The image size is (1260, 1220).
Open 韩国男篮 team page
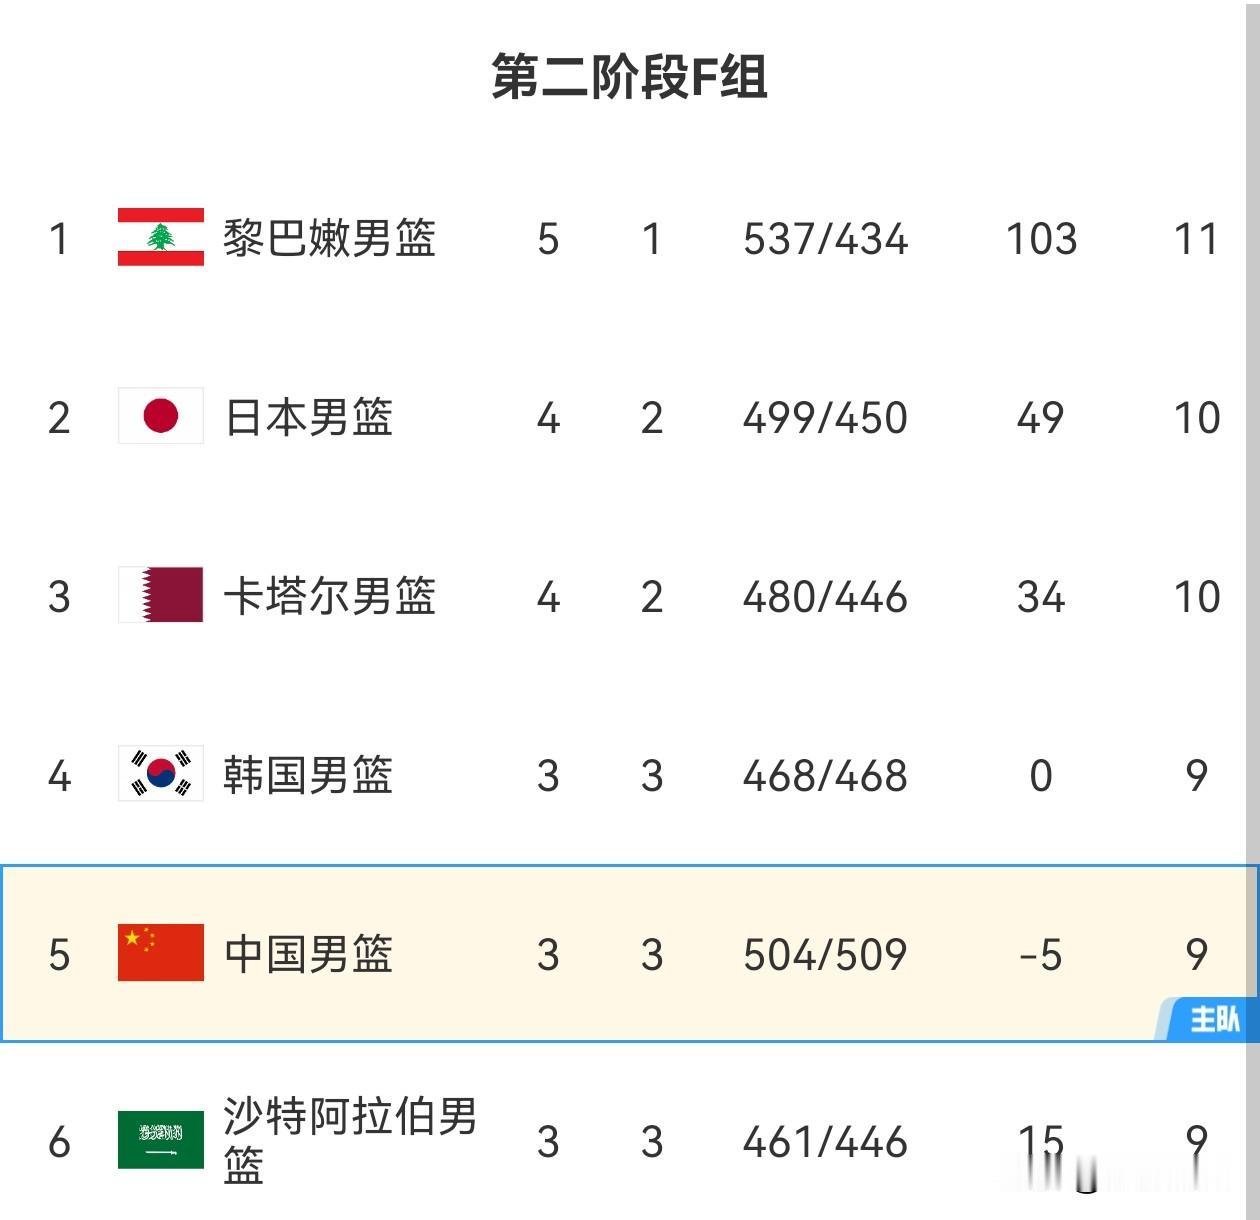coord(308,775)
